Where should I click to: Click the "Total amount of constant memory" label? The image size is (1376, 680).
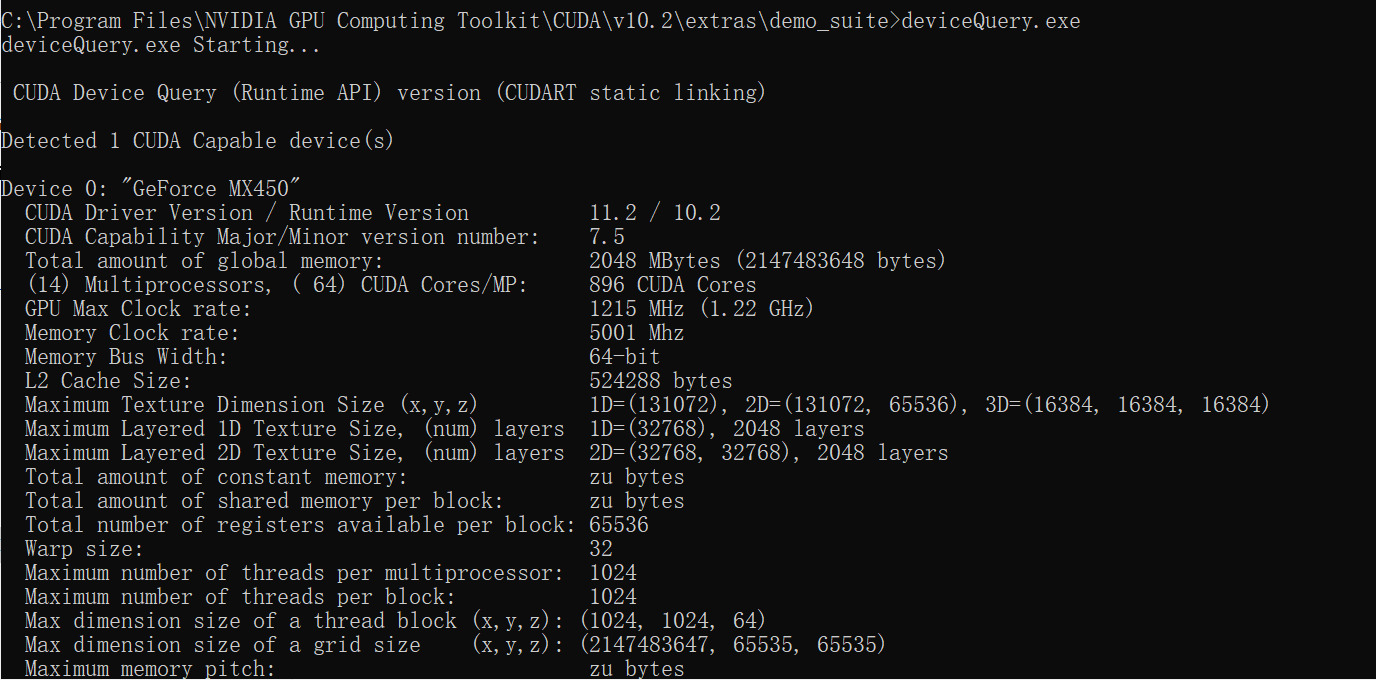coord(216,477)
